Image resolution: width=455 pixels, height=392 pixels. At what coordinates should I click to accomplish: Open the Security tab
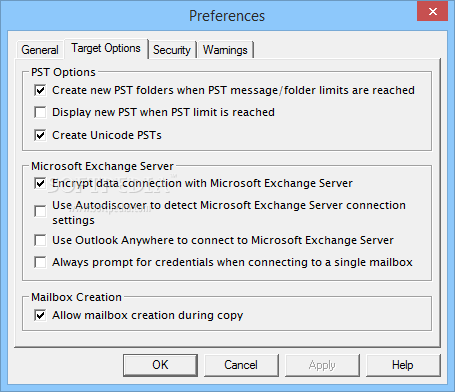click(172, 50)
